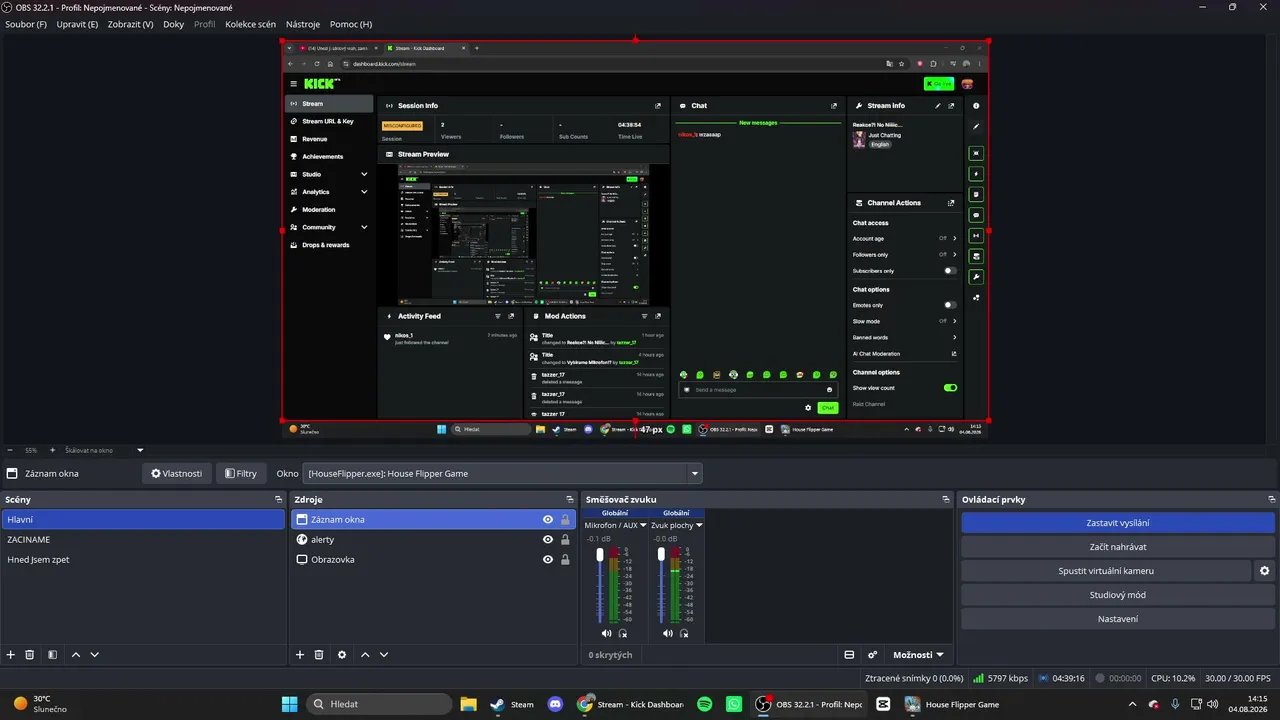Open WhatsApp from the taskbar
This screenshot has height=720, width=1280.
[x=735, y=704]
